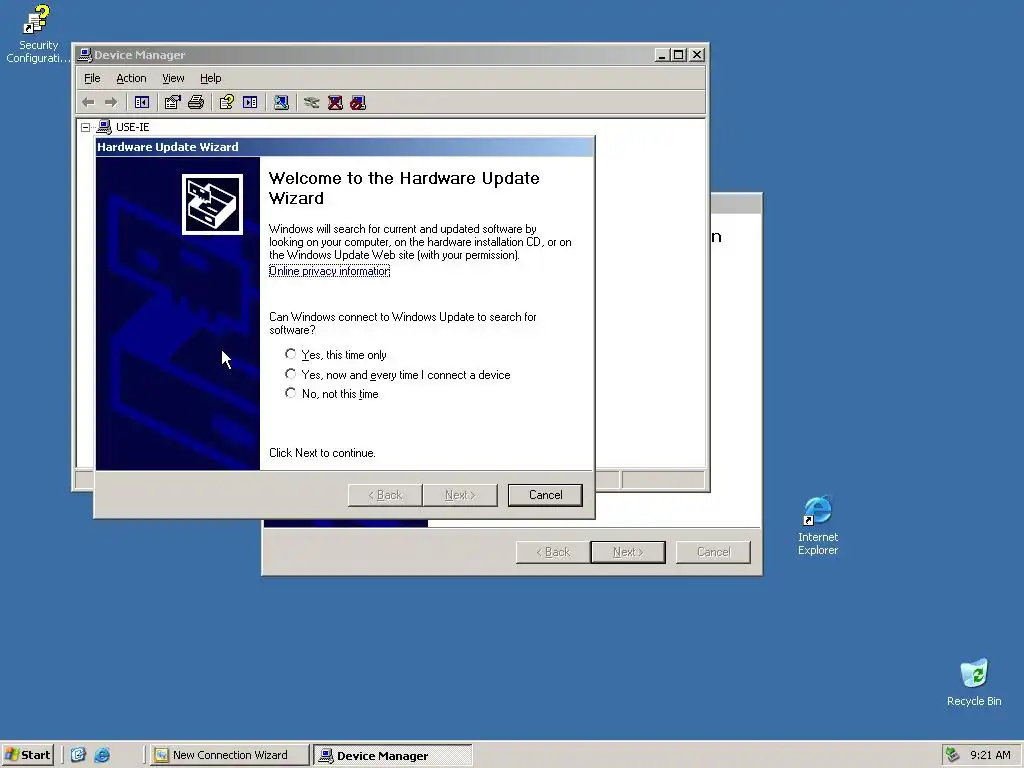Click Back in Hardware Update Wizard

click(x=385, y=495)
